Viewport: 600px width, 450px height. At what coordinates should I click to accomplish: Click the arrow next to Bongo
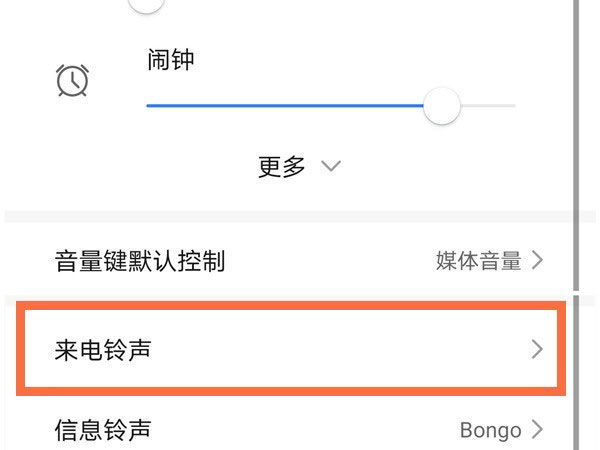(538, 431)
